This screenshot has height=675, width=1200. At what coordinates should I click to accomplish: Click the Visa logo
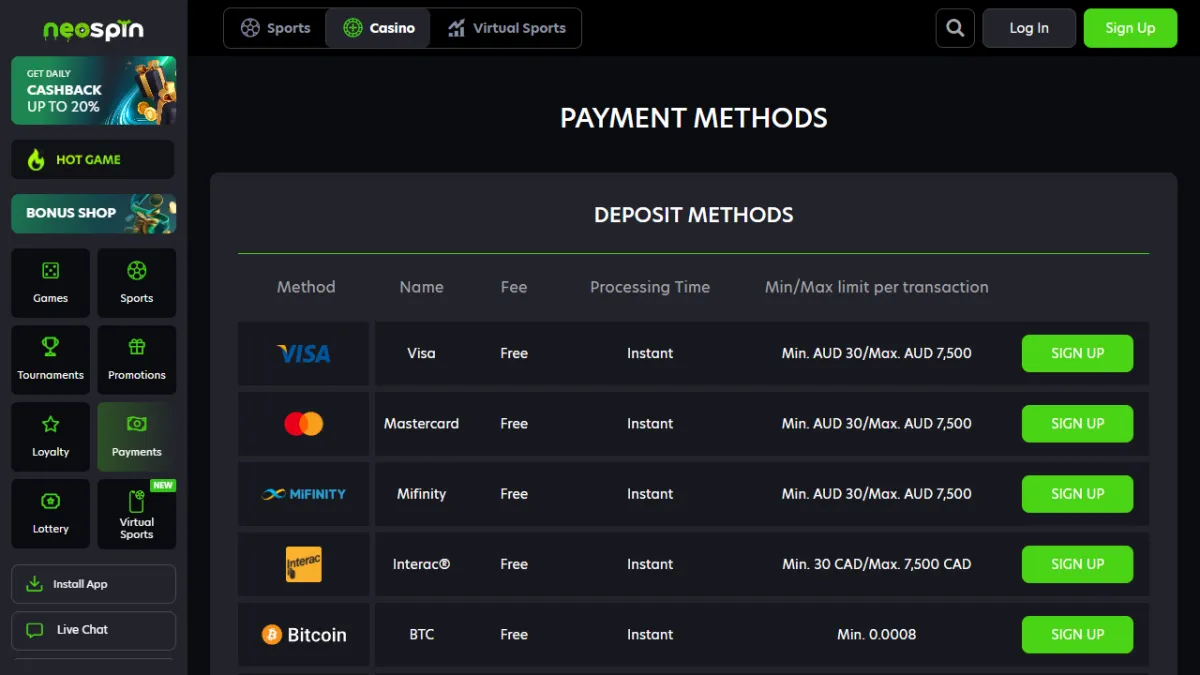(304, 353)
